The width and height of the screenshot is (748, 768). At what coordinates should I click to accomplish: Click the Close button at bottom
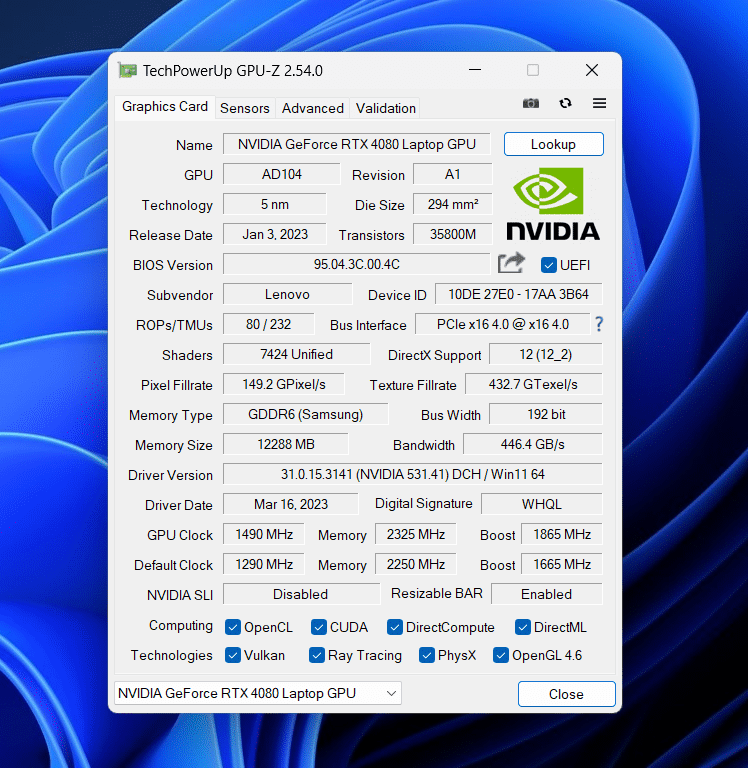pos(566,694)
